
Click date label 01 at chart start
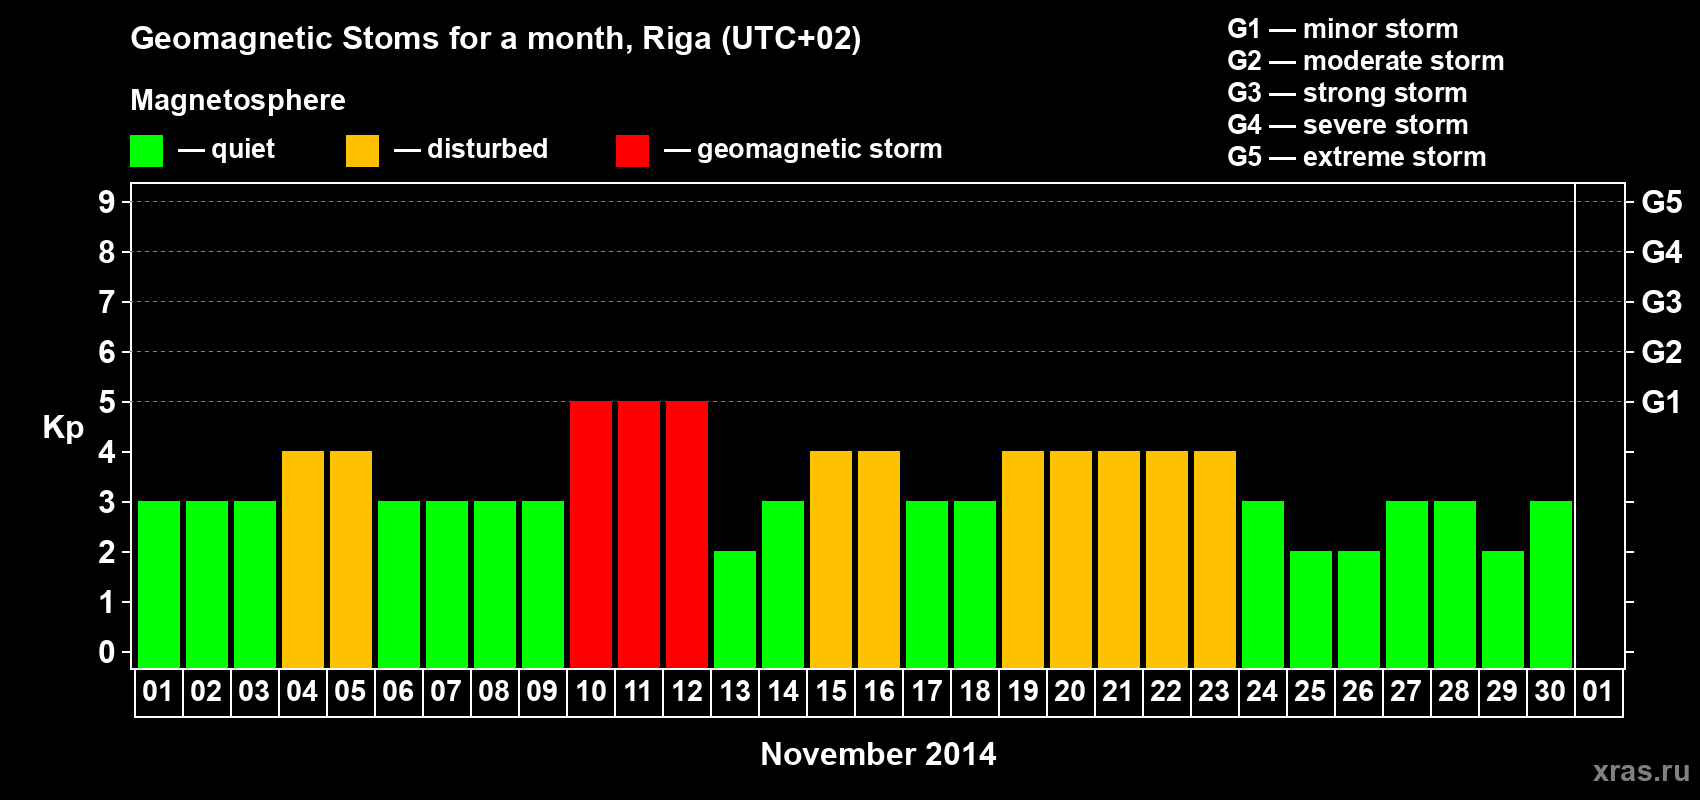pos(158,692)
